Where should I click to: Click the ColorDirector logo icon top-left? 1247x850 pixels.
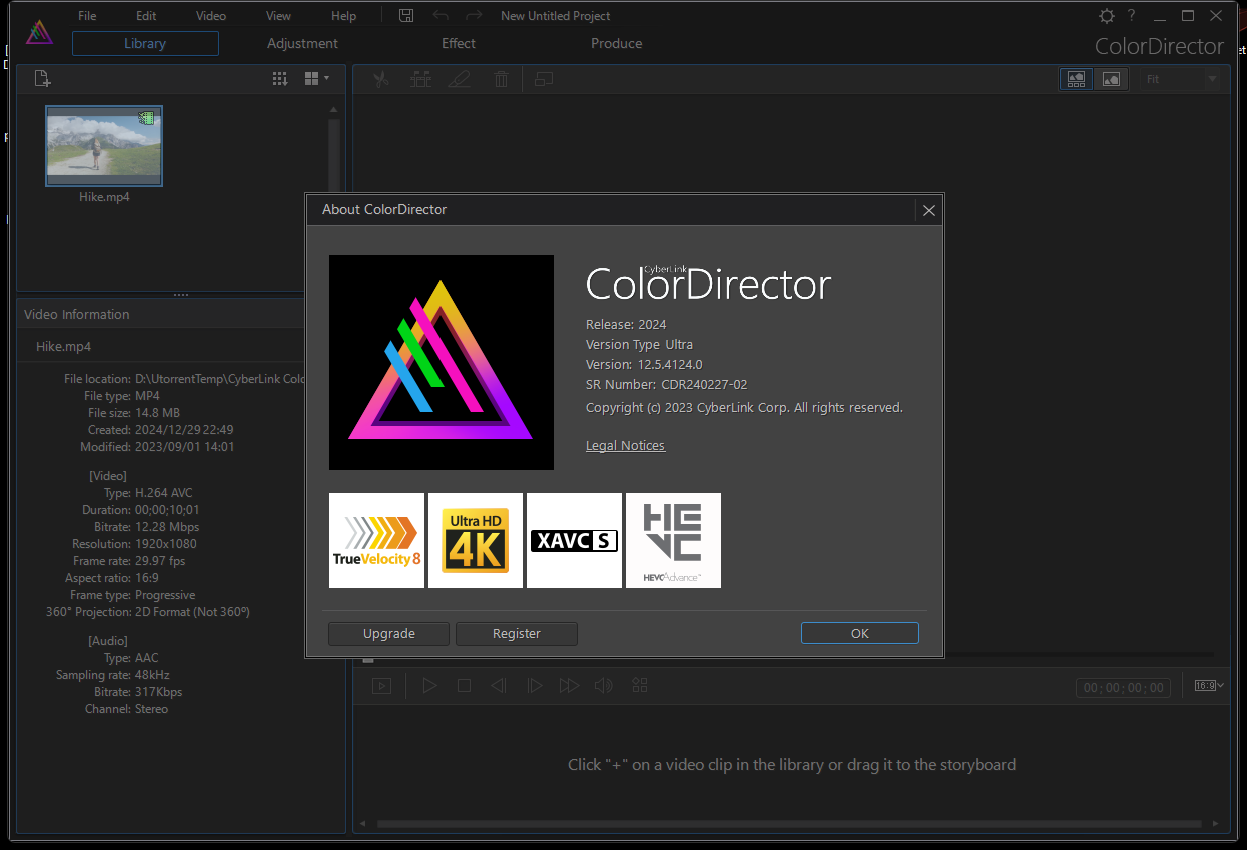(39, 31)
